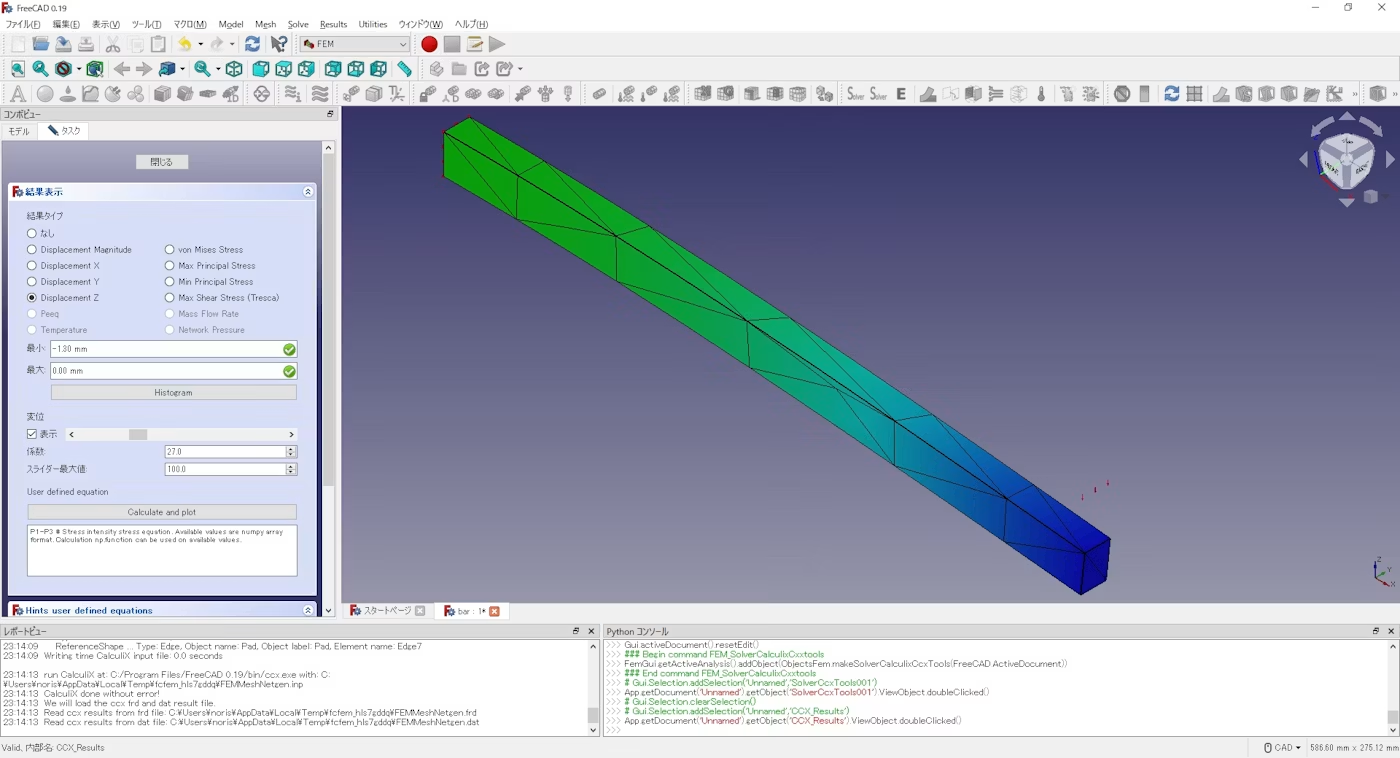Execute macro with play triangle icon
Image resolution: width=1400 pixels, height=758 pixels.
click(497, 44)
